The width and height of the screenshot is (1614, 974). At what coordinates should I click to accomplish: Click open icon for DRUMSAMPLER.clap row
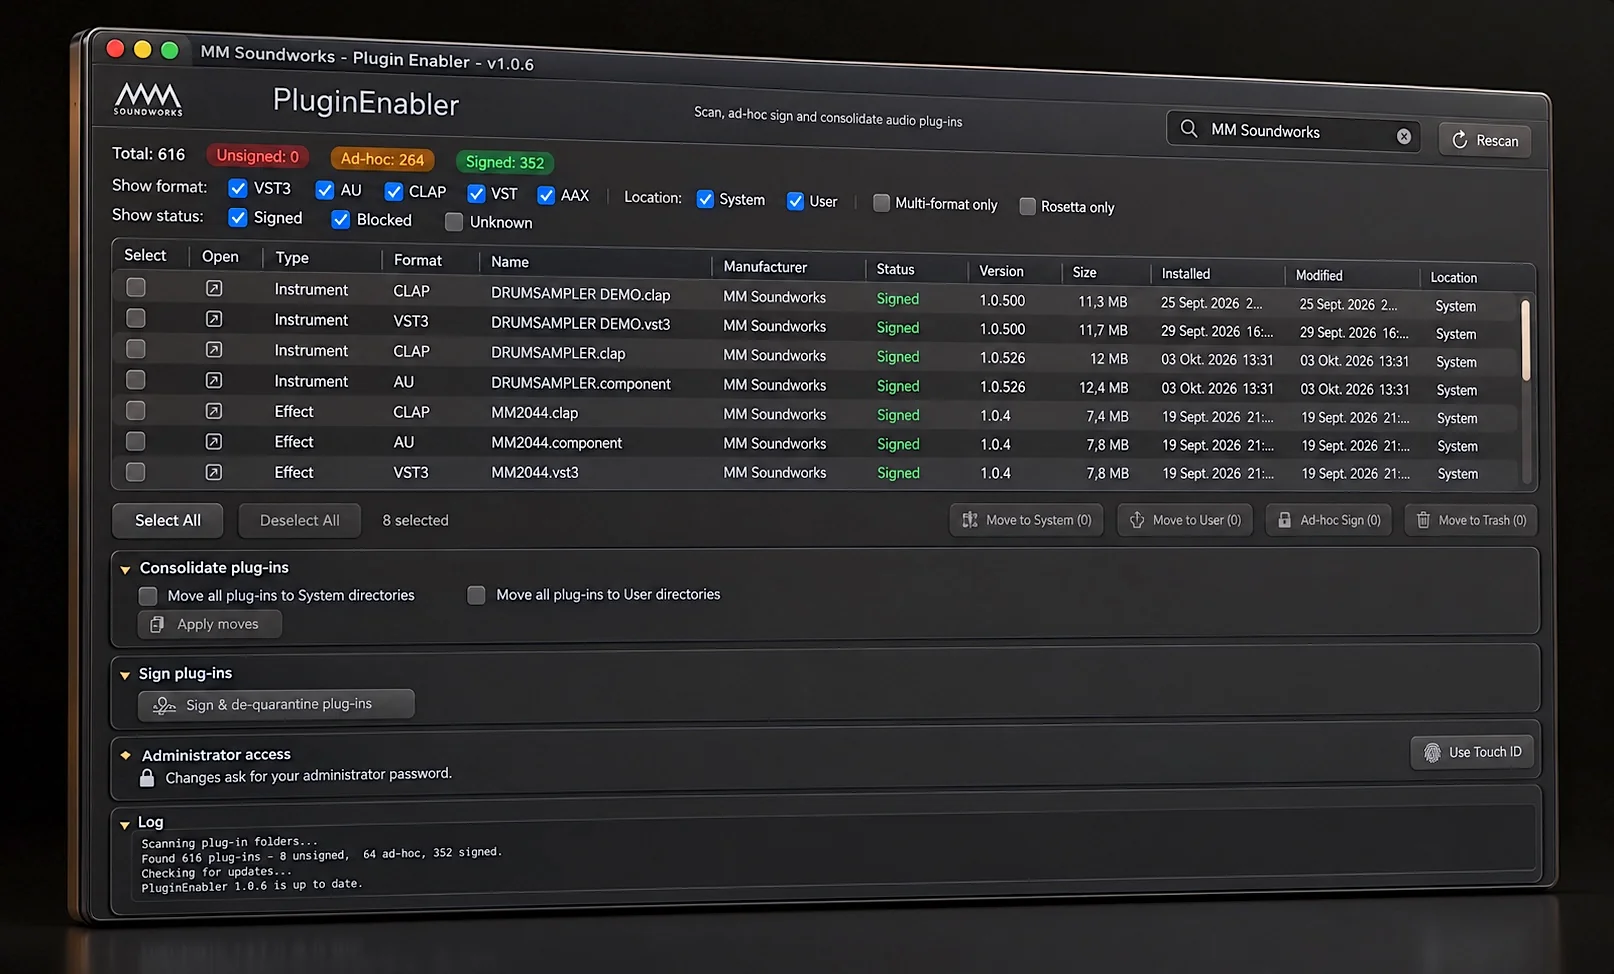point(214,350)
